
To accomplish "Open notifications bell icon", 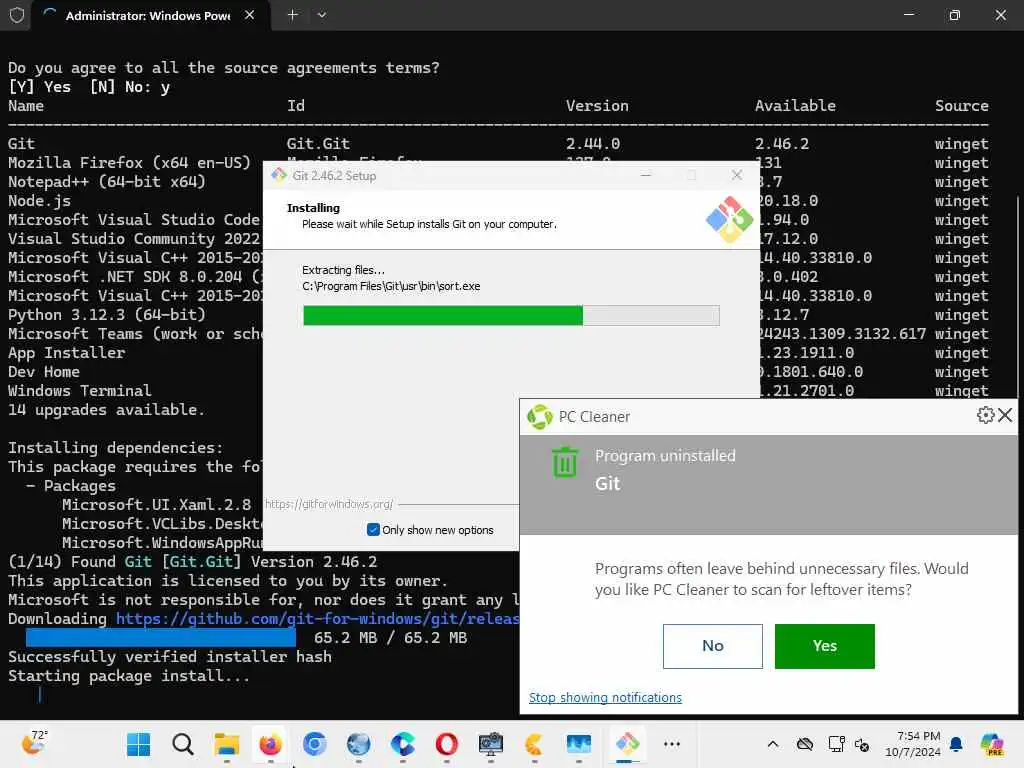I will tap(956, 744).
